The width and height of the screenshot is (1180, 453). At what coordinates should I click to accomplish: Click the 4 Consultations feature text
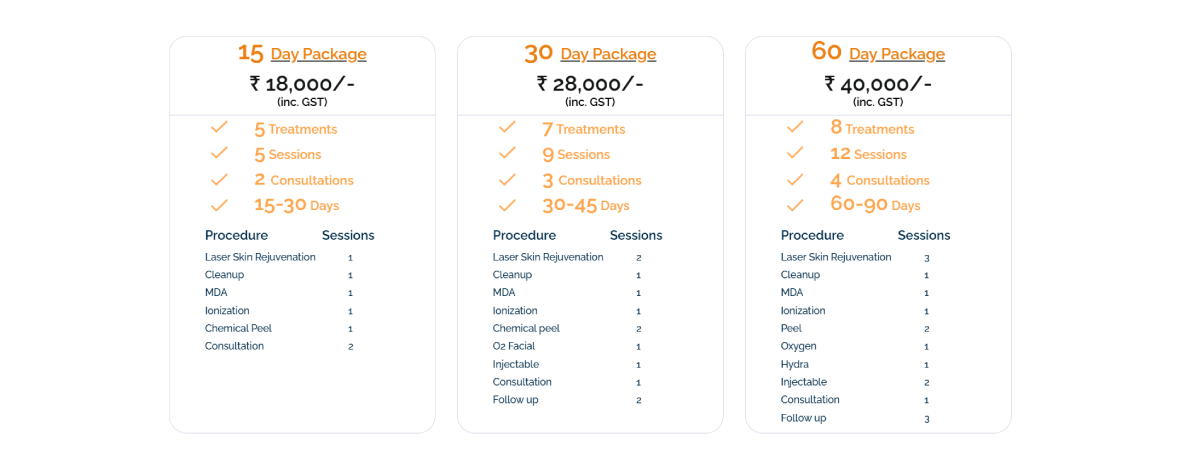coord(880,180)
